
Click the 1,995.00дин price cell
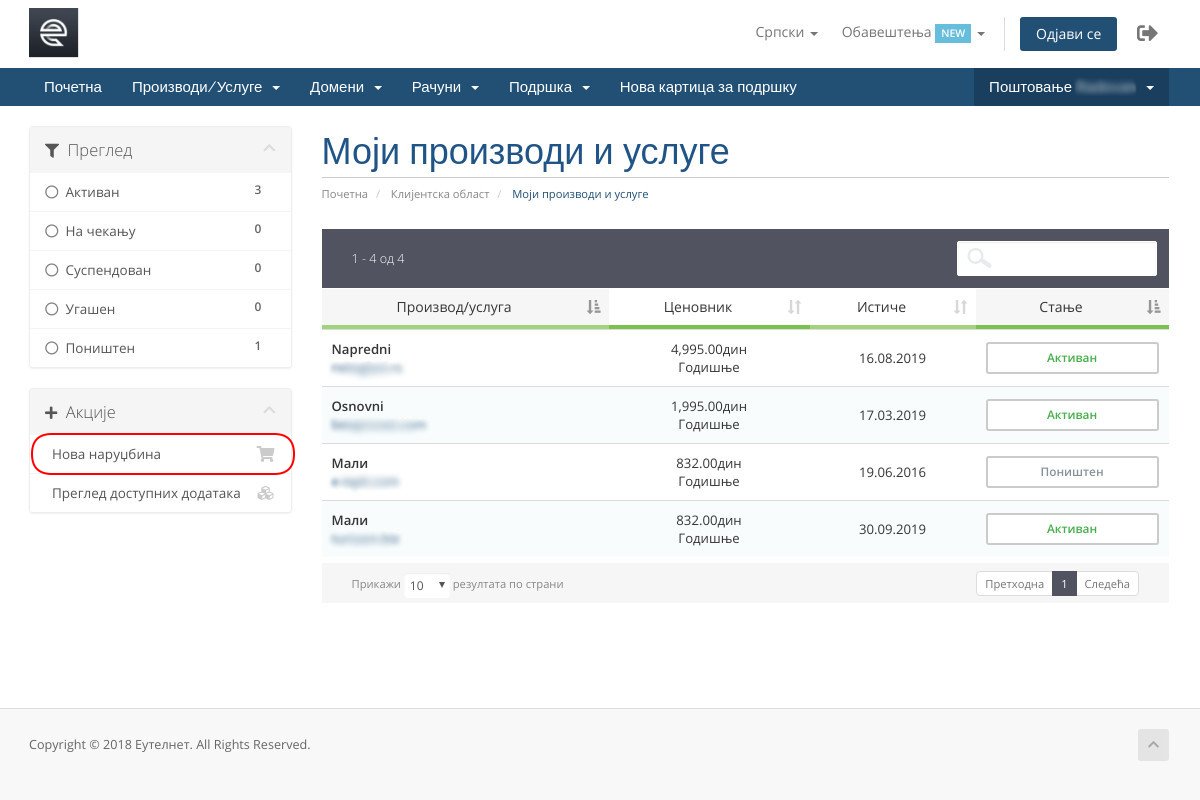[708, 406]
